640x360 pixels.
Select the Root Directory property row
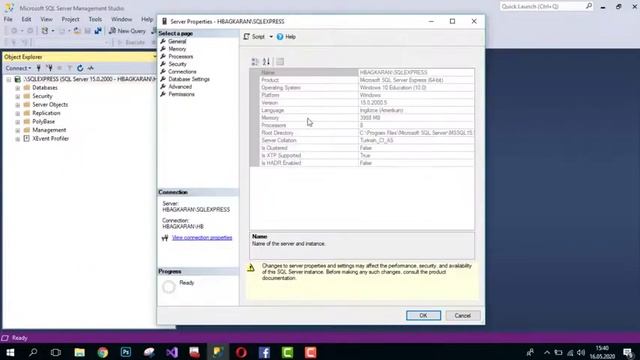coord(367,133)
